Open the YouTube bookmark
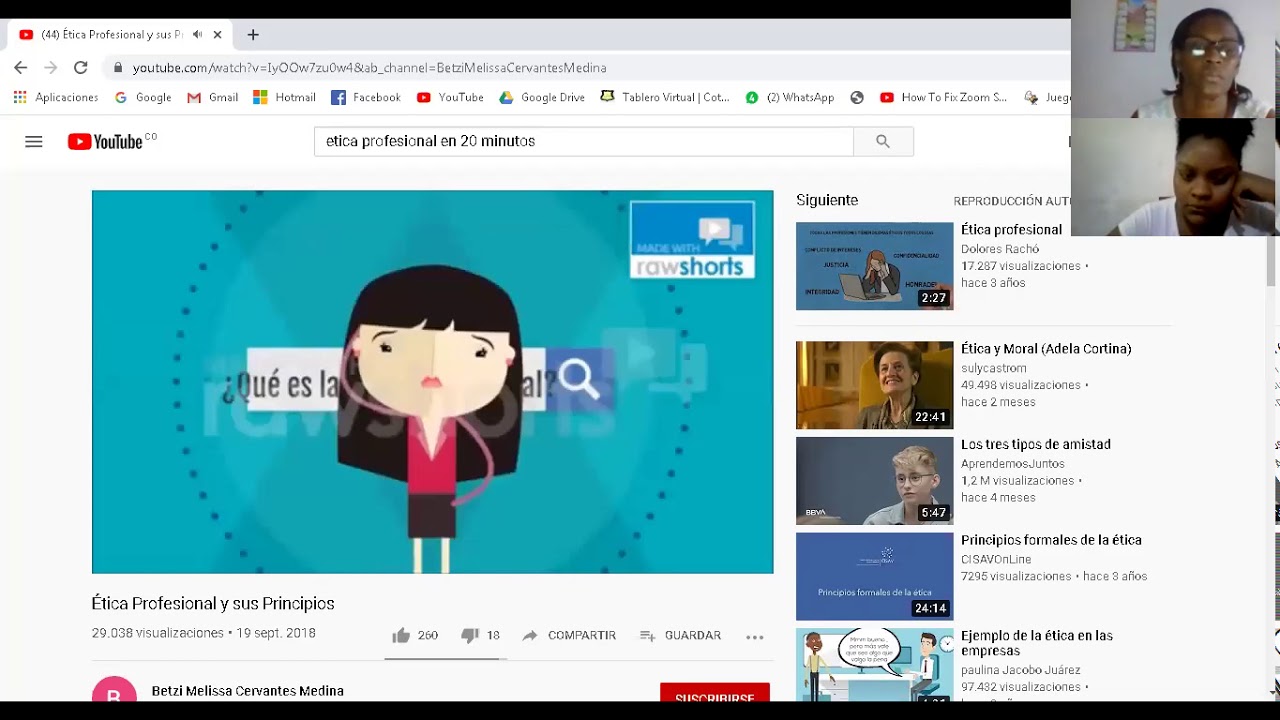The height and width of the screenshot is (720, 1280). click(x=450, y=97)
